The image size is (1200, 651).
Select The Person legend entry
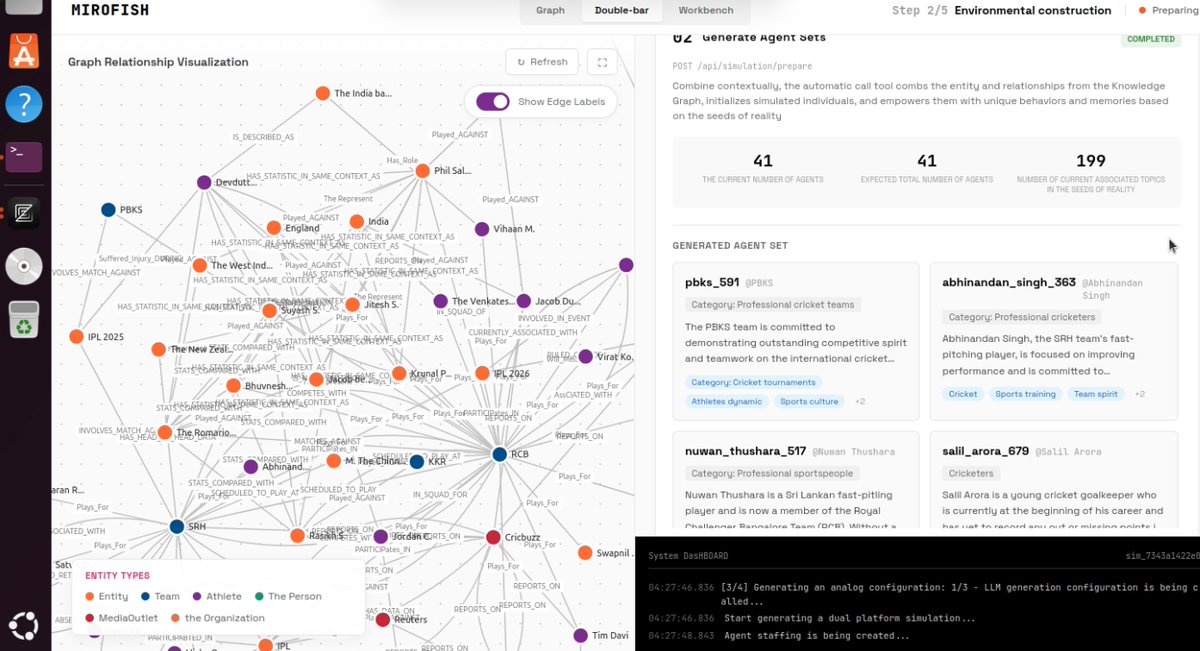click(289, 597)
